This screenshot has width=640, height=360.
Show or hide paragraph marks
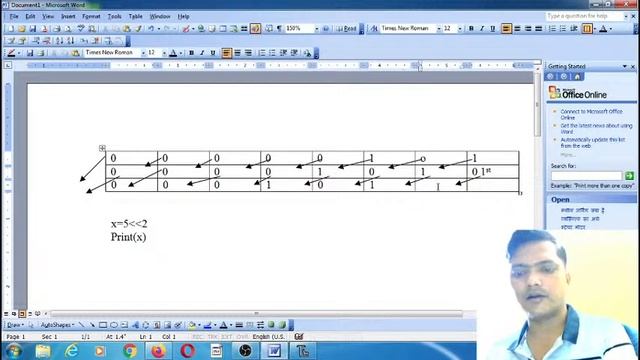280,29
